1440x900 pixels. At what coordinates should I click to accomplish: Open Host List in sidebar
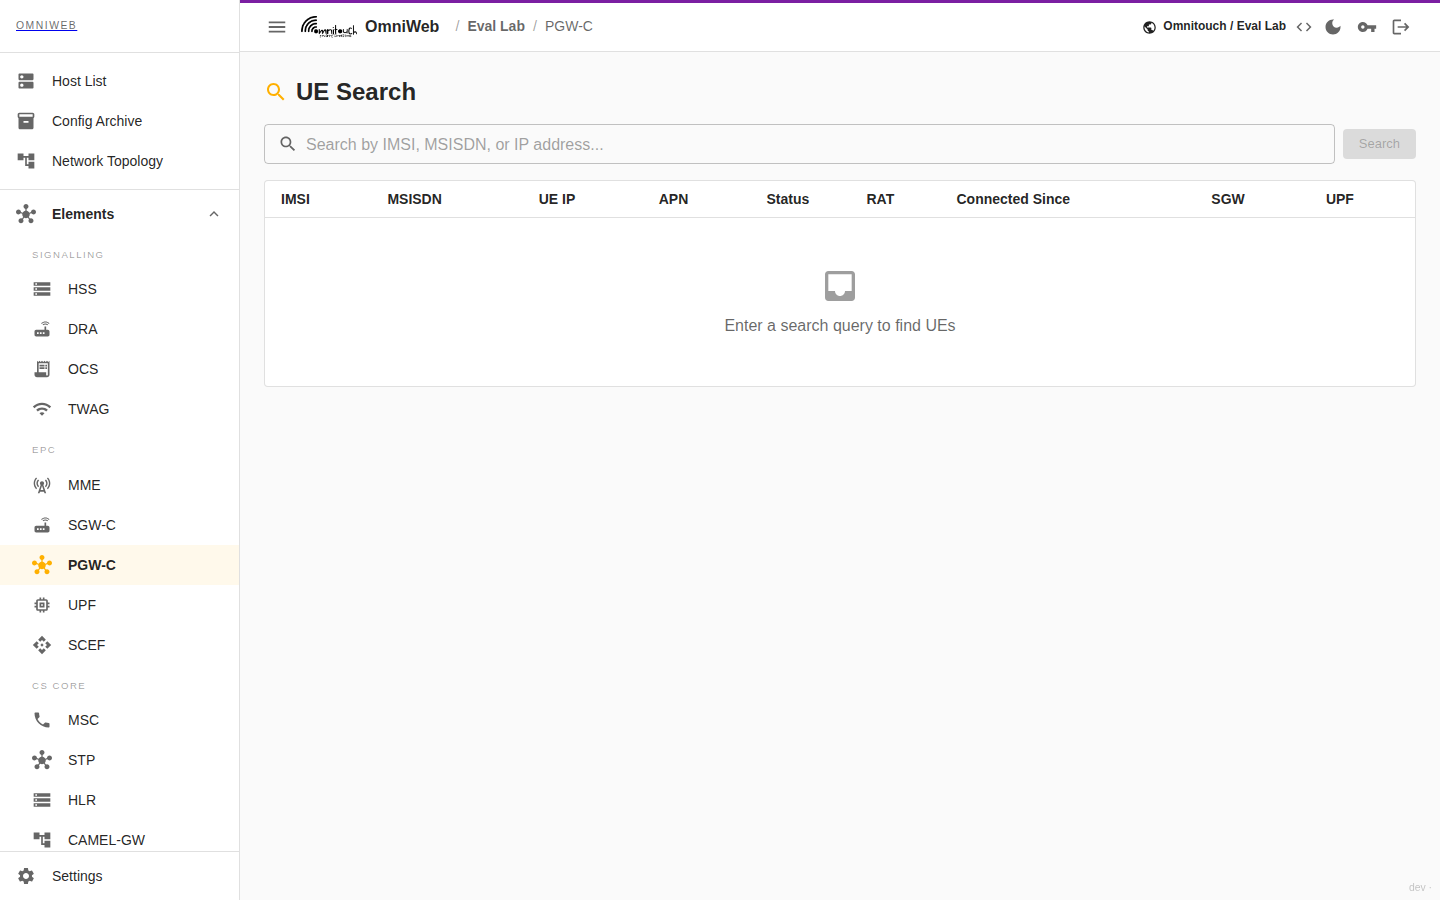[x=120, y=81]
